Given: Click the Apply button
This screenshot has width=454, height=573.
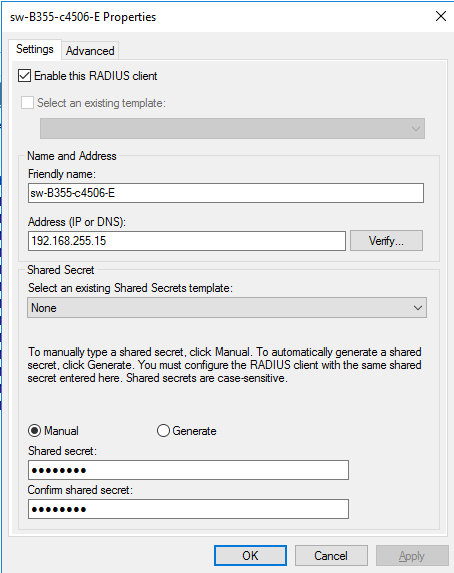Looking at the screenshot, I should tap(412, 556).
